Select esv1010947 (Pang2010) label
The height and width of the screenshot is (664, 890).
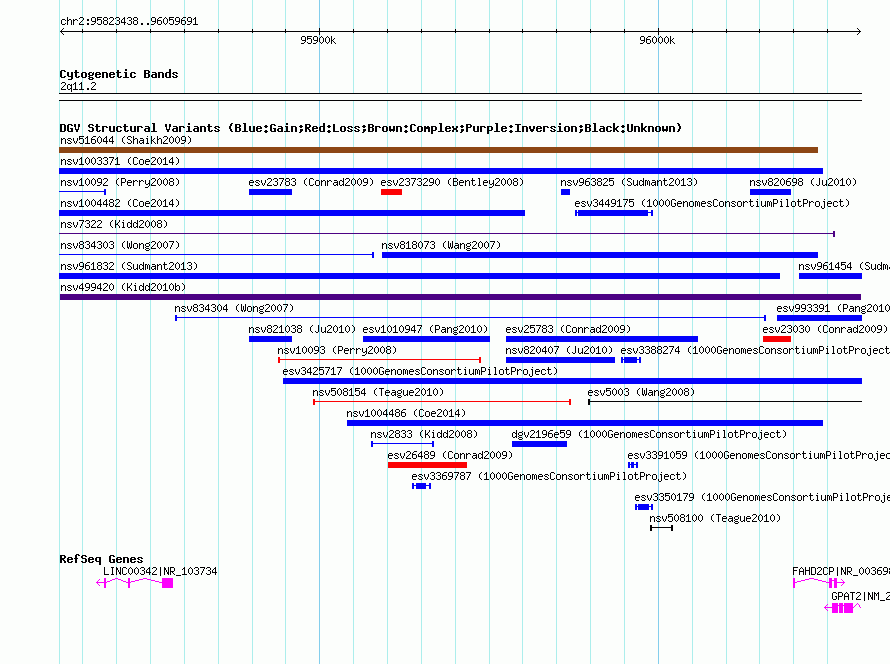[x=425, y=329]
